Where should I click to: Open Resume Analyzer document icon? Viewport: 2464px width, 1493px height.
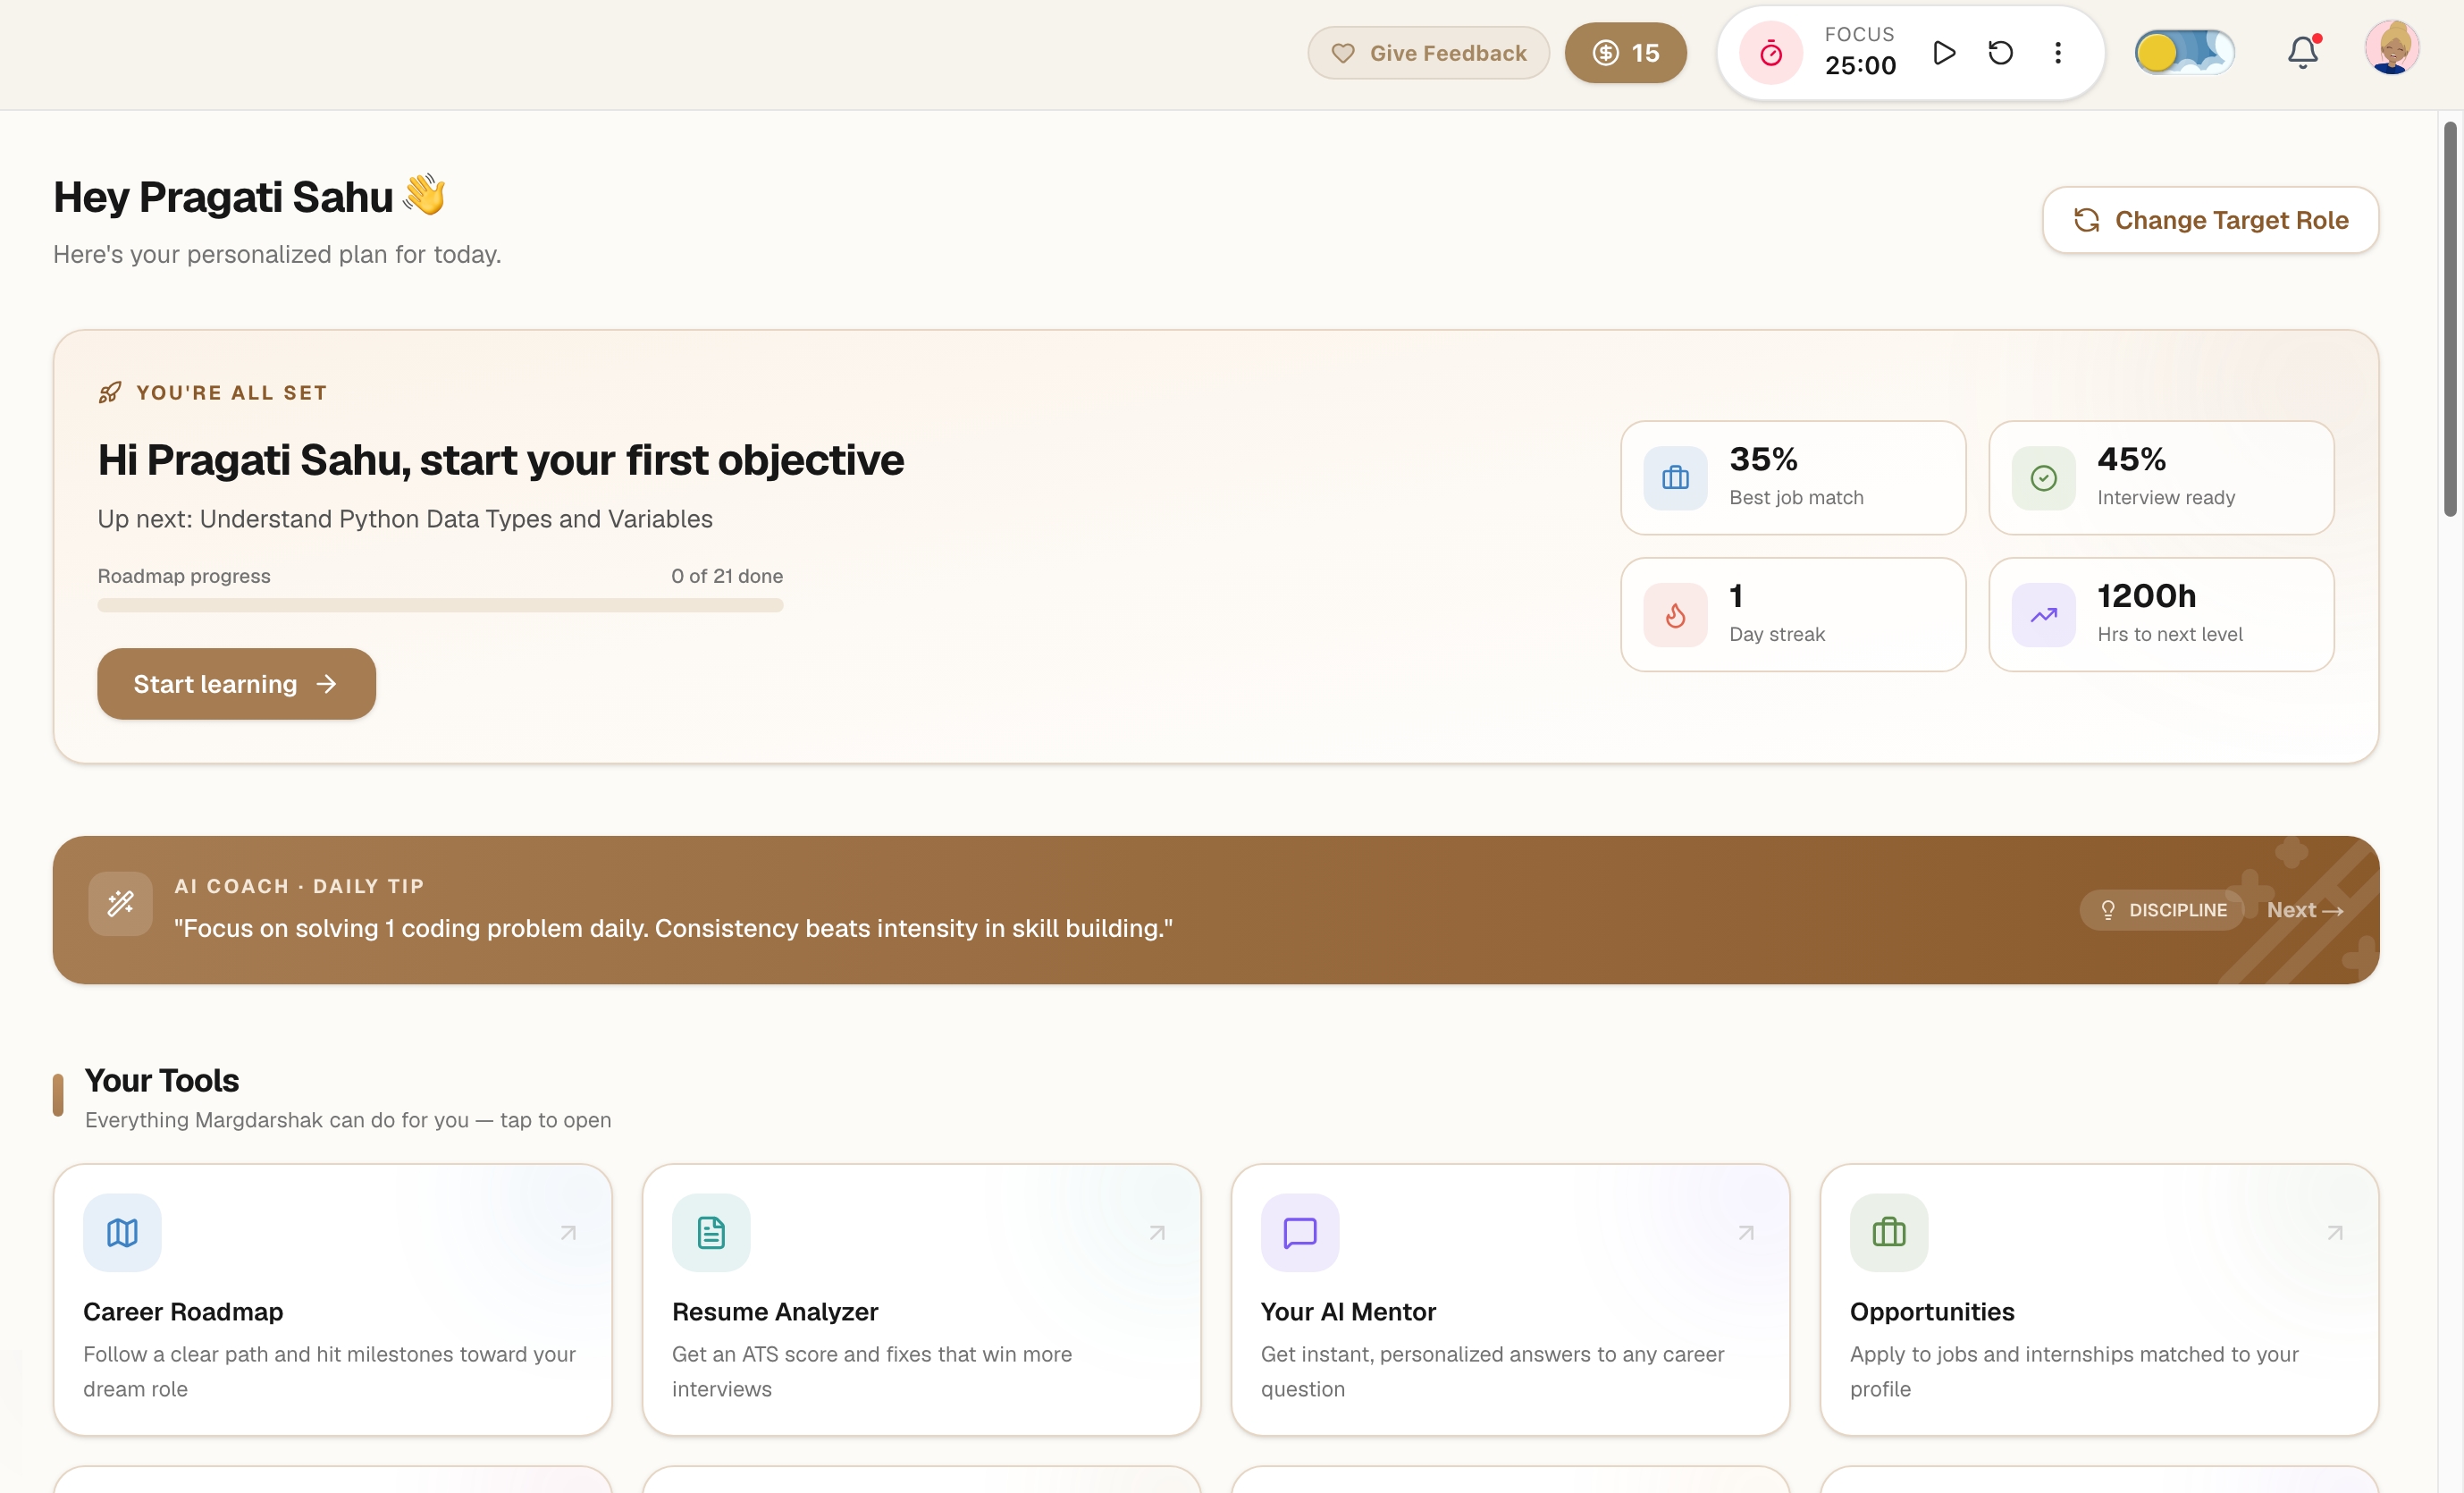point(711,1232)
